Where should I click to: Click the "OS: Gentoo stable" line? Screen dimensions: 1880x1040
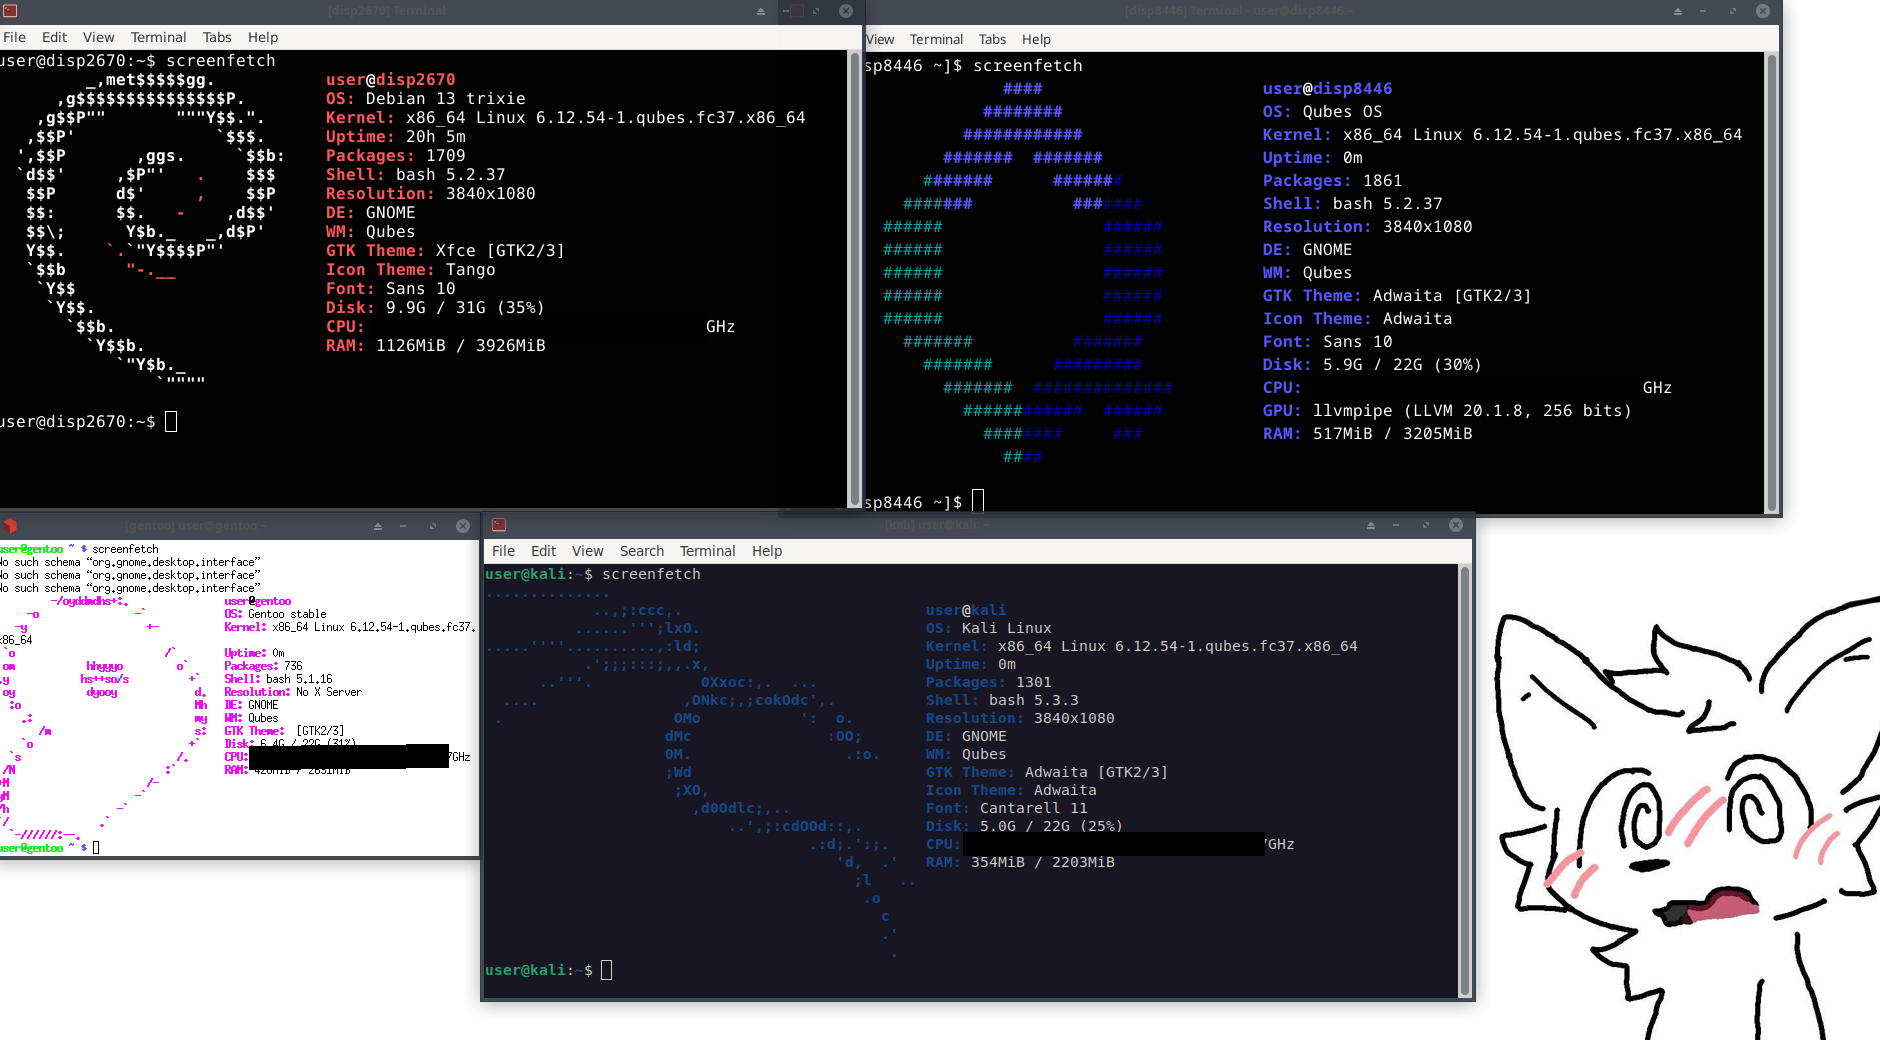point(275,614)
